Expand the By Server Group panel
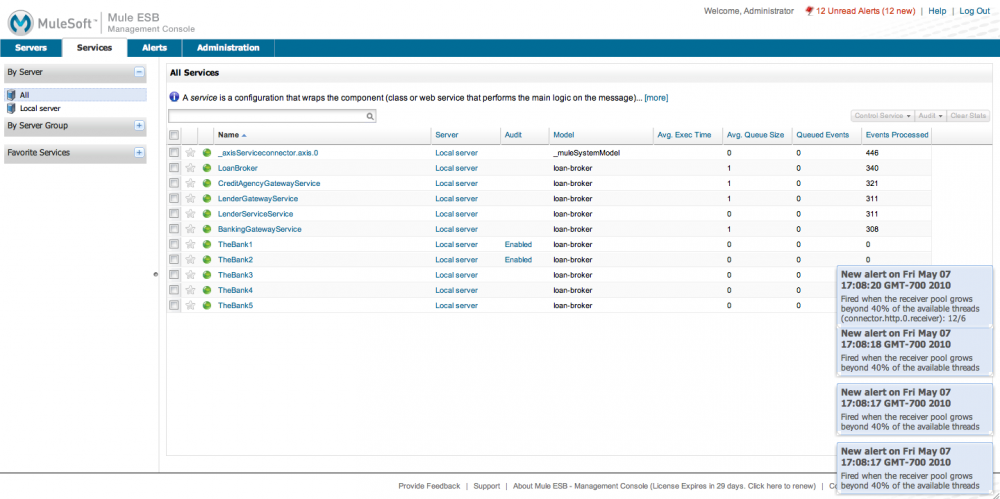 pyautogui.click(x=139, y=126)
